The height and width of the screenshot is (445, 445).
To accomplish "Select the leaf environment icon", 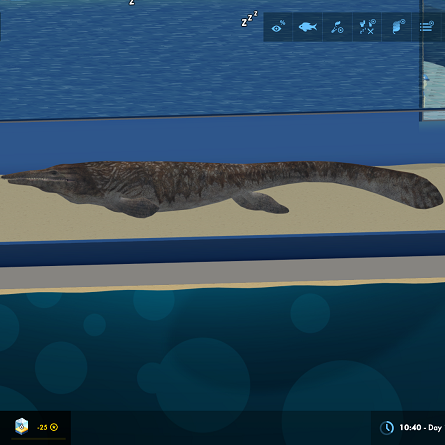I will point(397,27).
